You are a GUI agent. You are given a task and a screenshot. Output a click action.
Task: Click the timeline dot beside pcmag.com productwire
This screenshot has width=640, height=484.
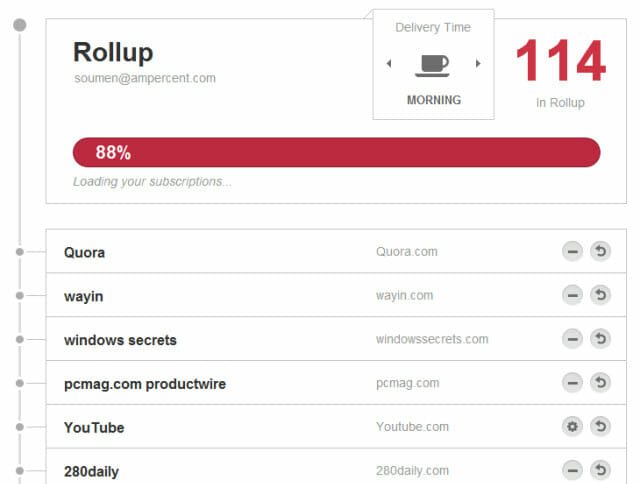click(20, 383)
